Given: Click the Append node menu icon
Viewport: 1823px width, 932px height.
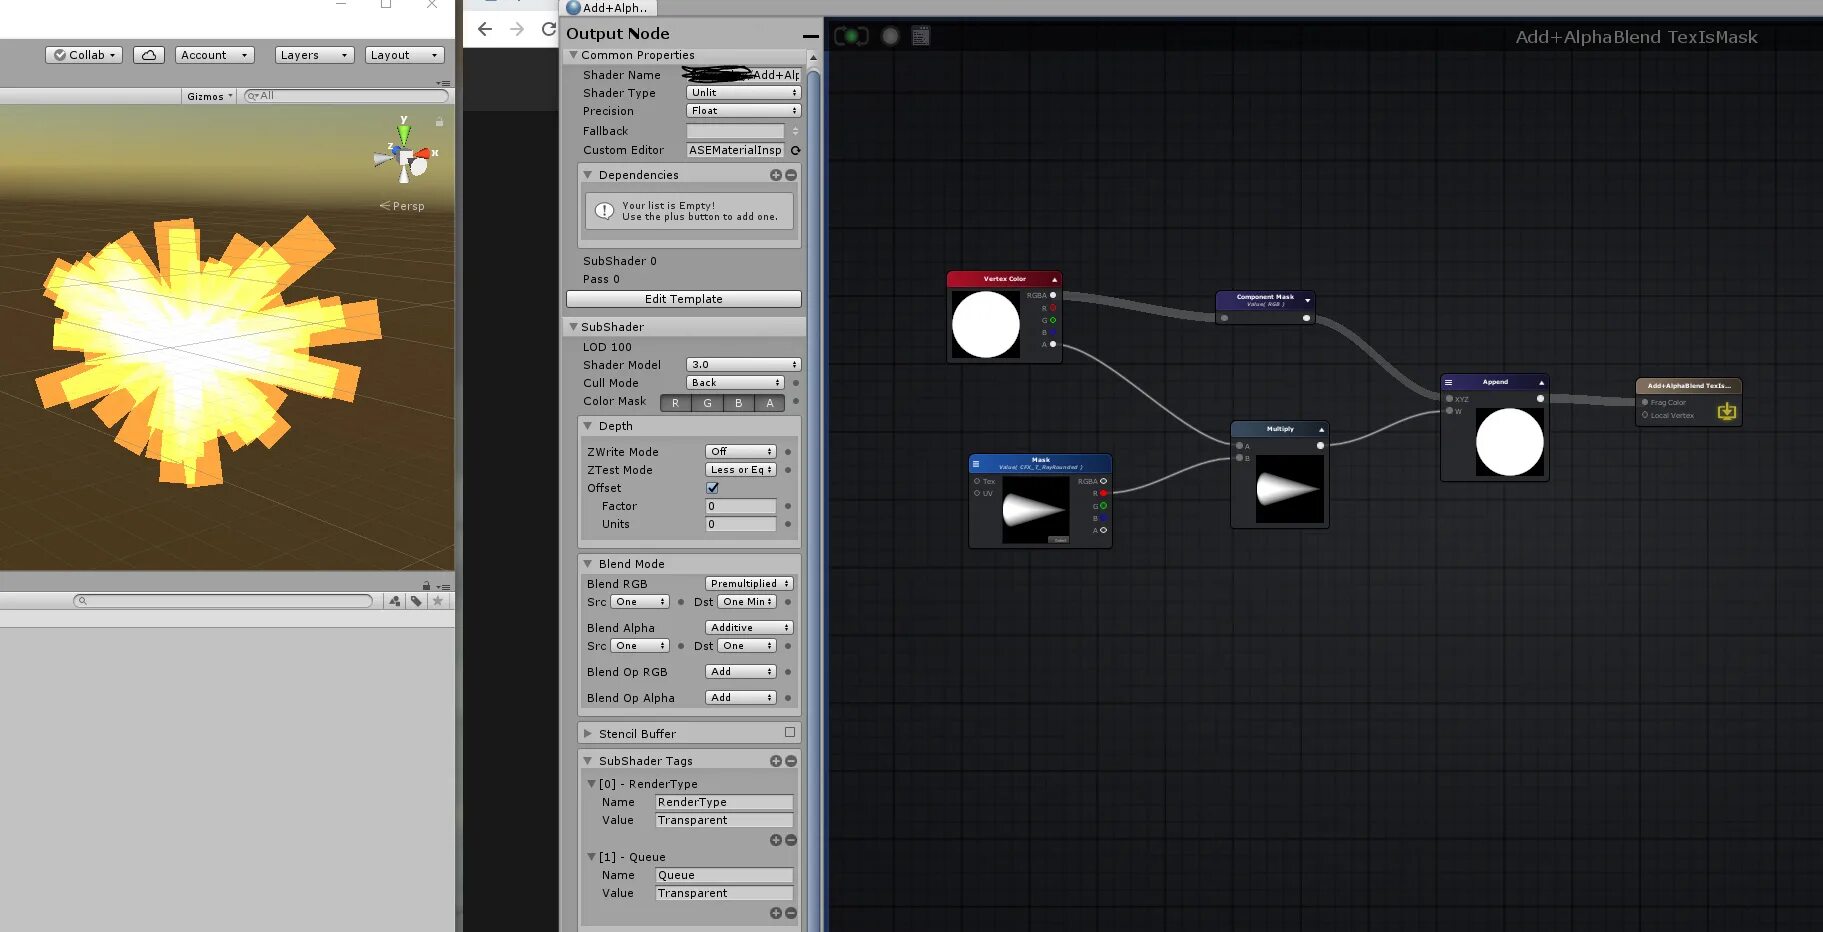Looking at the screenshot, I should click(x=1448, y=382).
